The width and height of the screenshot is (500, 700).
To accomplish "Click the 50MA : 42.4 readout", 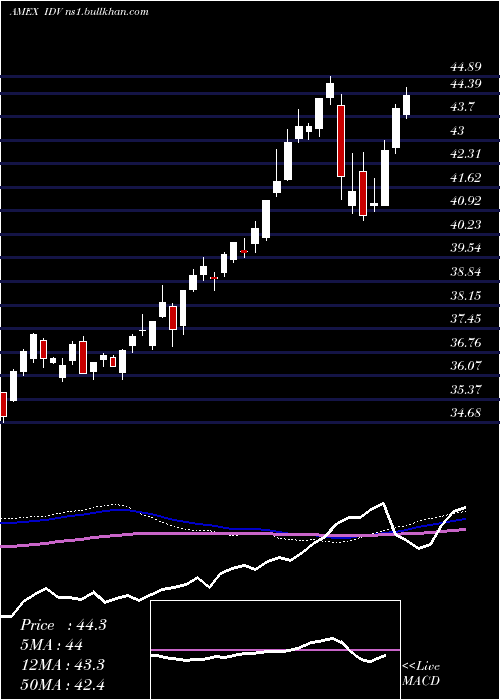I will click(62, 684).
